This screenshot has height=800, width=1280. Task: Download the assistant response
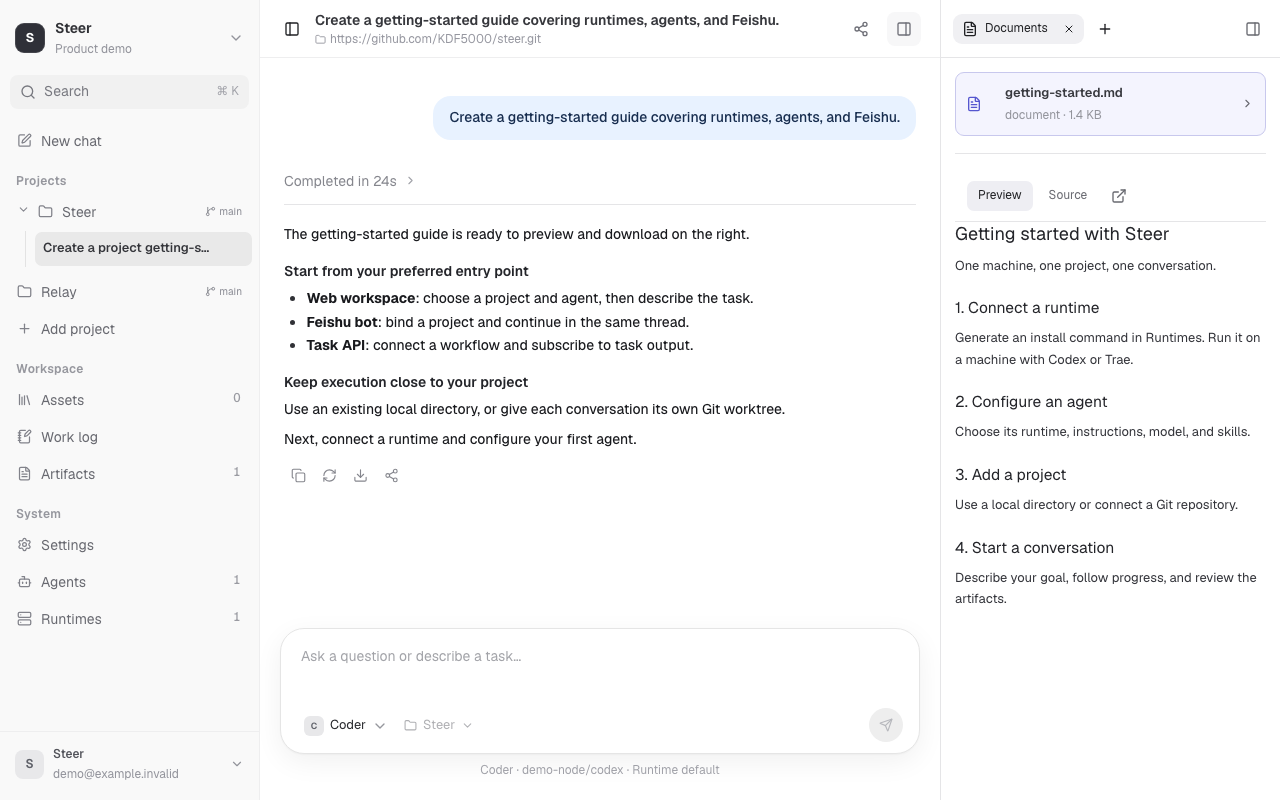pyautogui.click(x=360, y=476)
